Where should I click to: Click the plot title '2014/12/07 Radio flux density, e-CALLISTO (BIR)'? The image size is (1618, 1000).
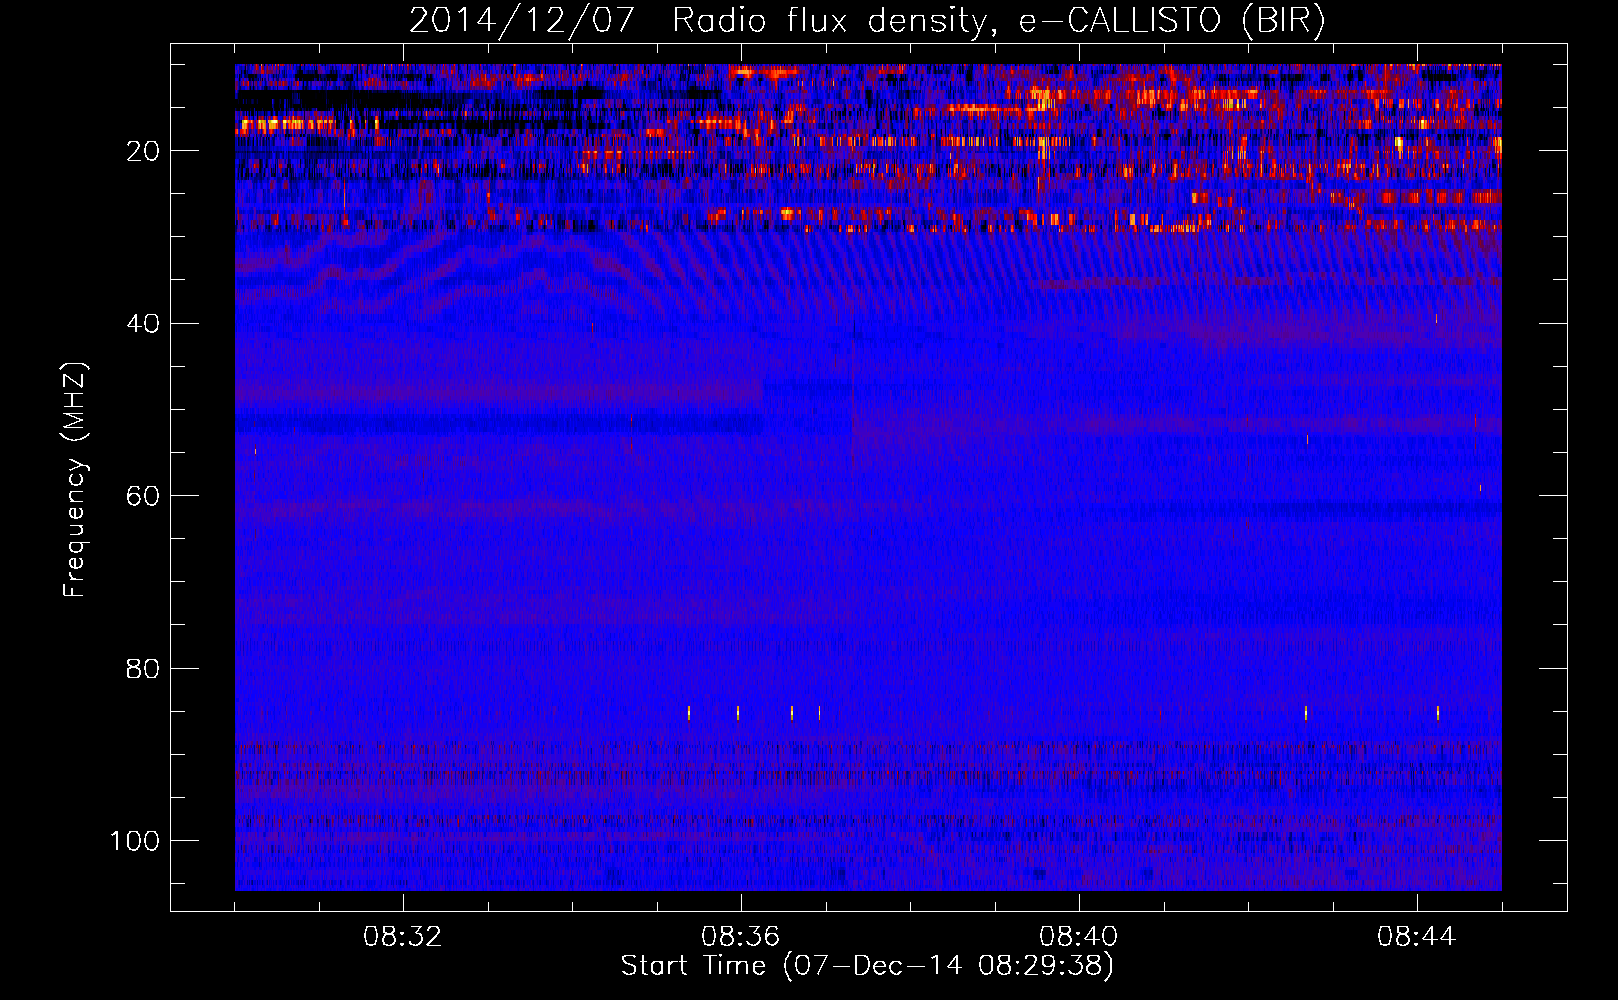[867, 21]
